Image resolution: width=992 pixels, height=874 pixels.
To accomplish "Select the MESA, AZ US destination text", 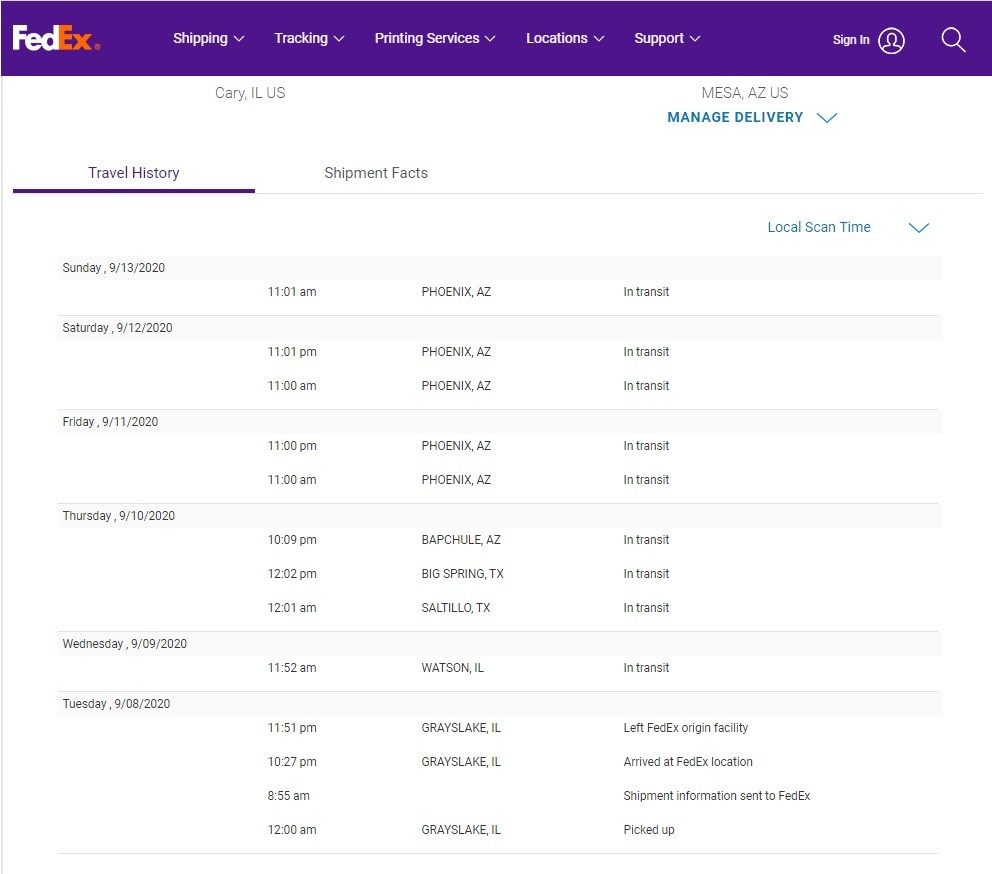I will (x=745, y=93).
